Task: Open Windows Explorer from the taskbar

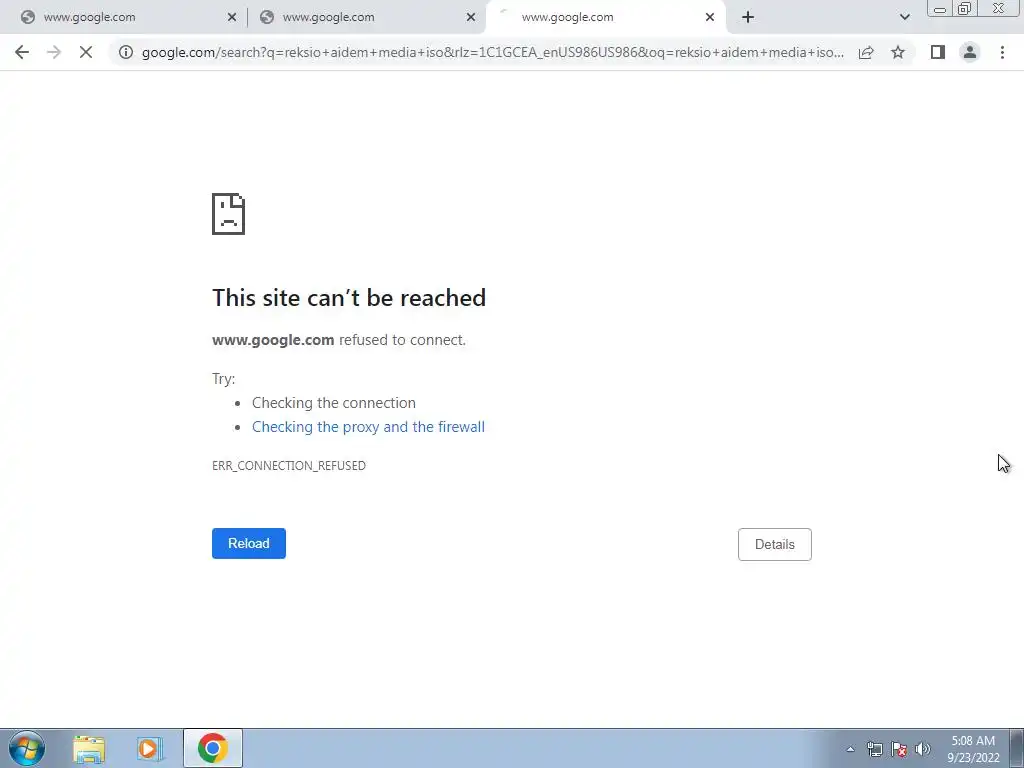Action: point(89,748)
